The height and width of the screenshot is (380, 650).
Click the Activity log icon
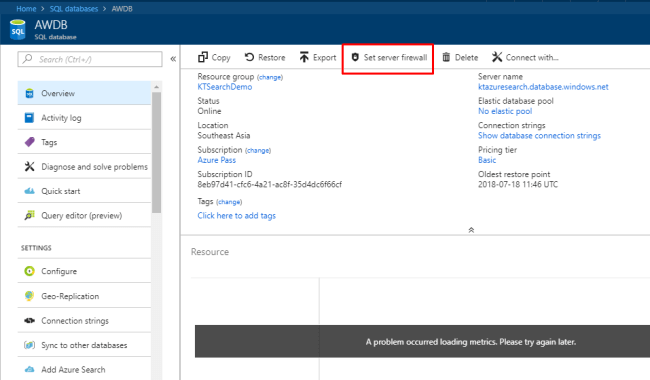click(x=29, y=118)
